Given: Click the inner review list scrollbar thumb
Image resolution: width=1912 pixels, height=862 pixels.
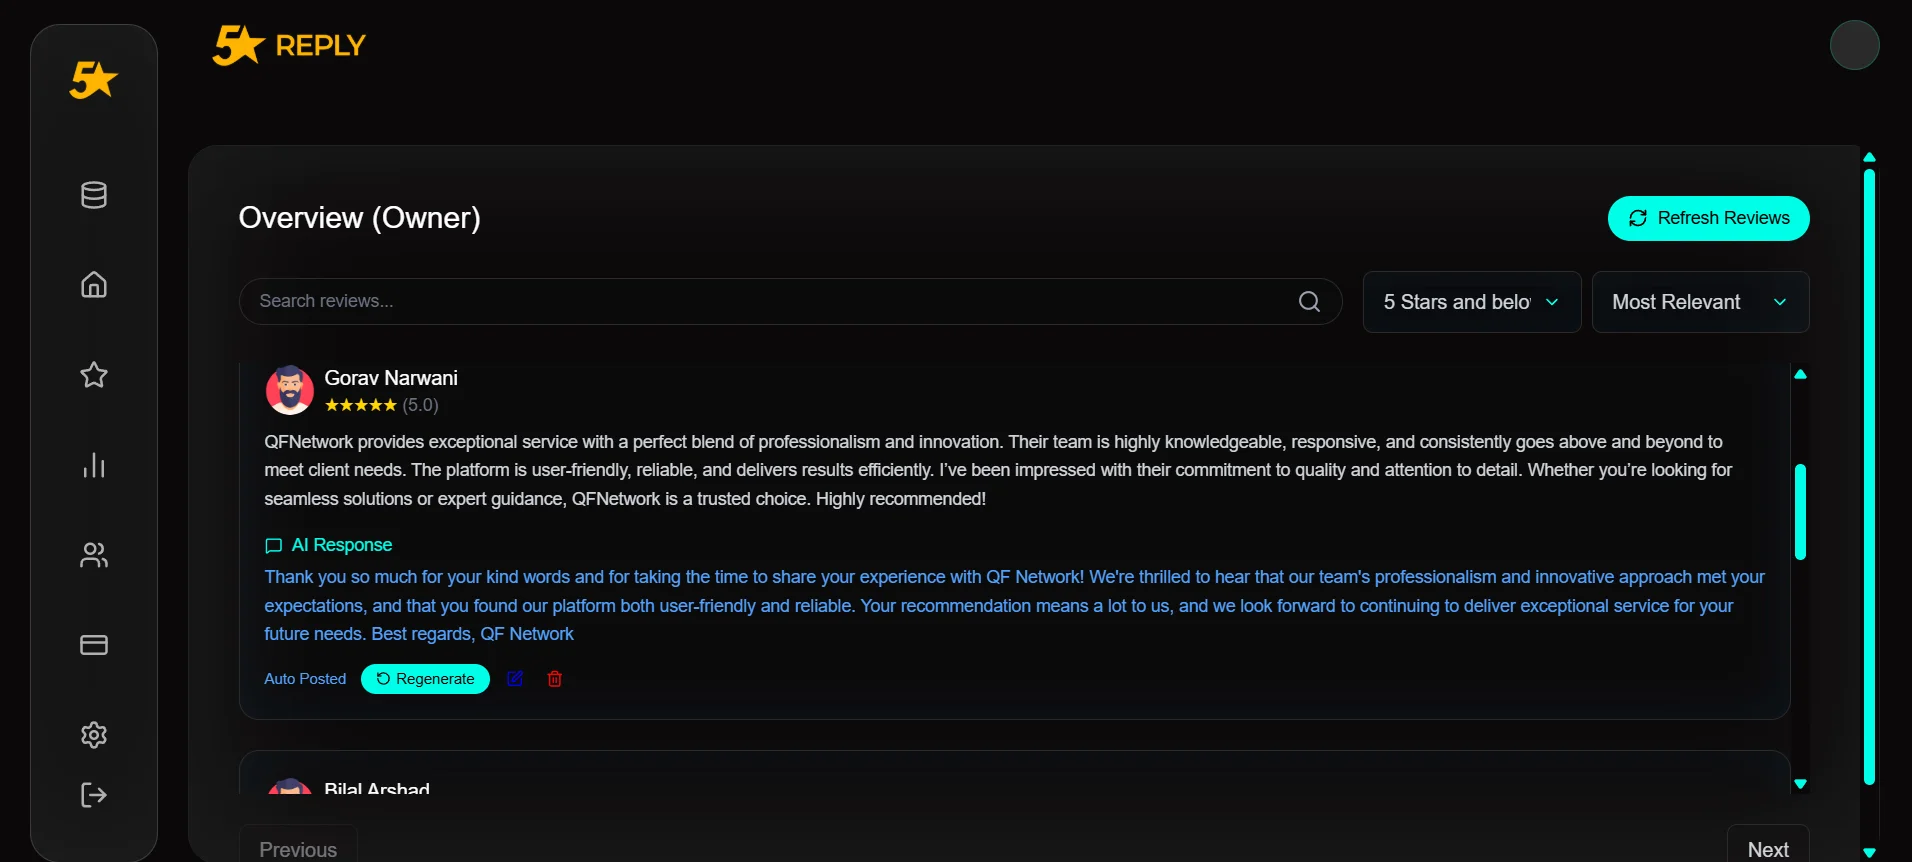Looking at the screenshot, I should pyautogui.click(x=1800, y=511).
